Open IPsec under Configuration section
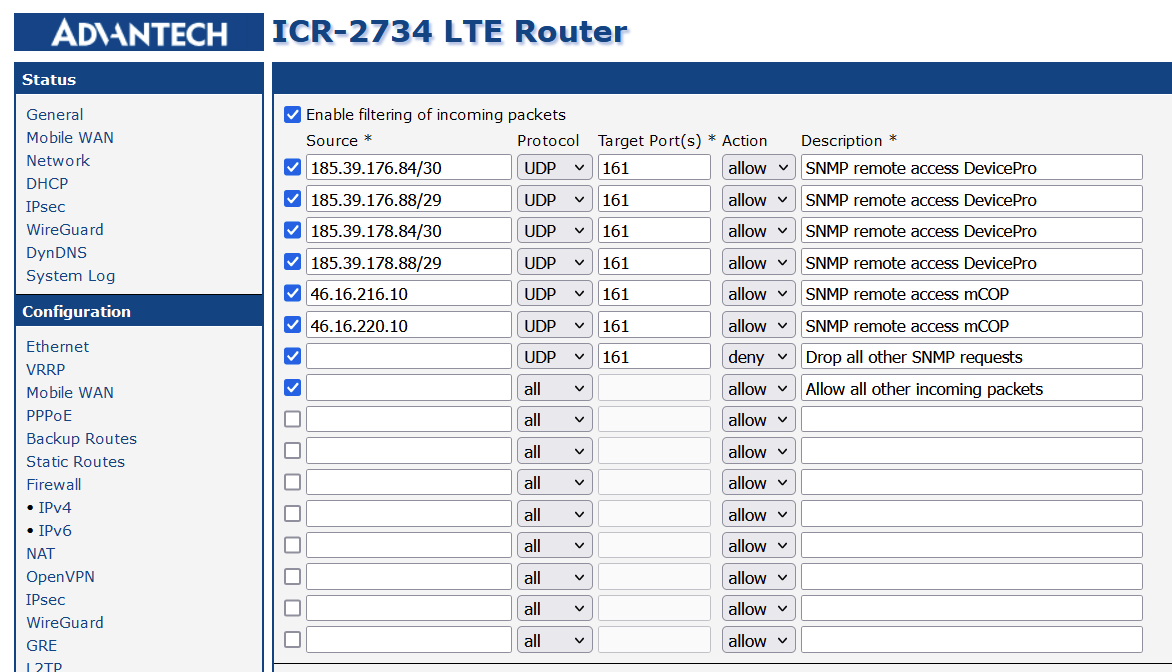This screenshot has height=672, width=1172. click(x=46, y=599)
